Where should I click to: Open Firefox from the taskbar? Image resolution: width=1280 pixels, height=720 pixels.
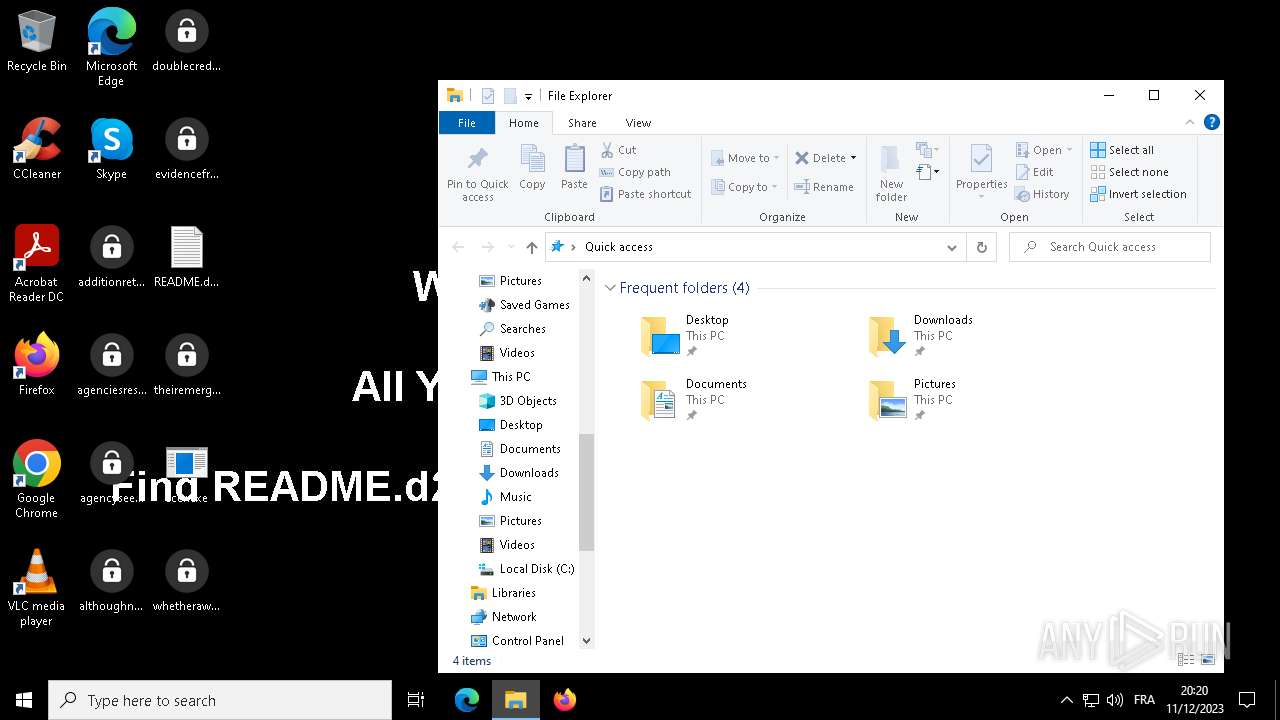[564, 700]
